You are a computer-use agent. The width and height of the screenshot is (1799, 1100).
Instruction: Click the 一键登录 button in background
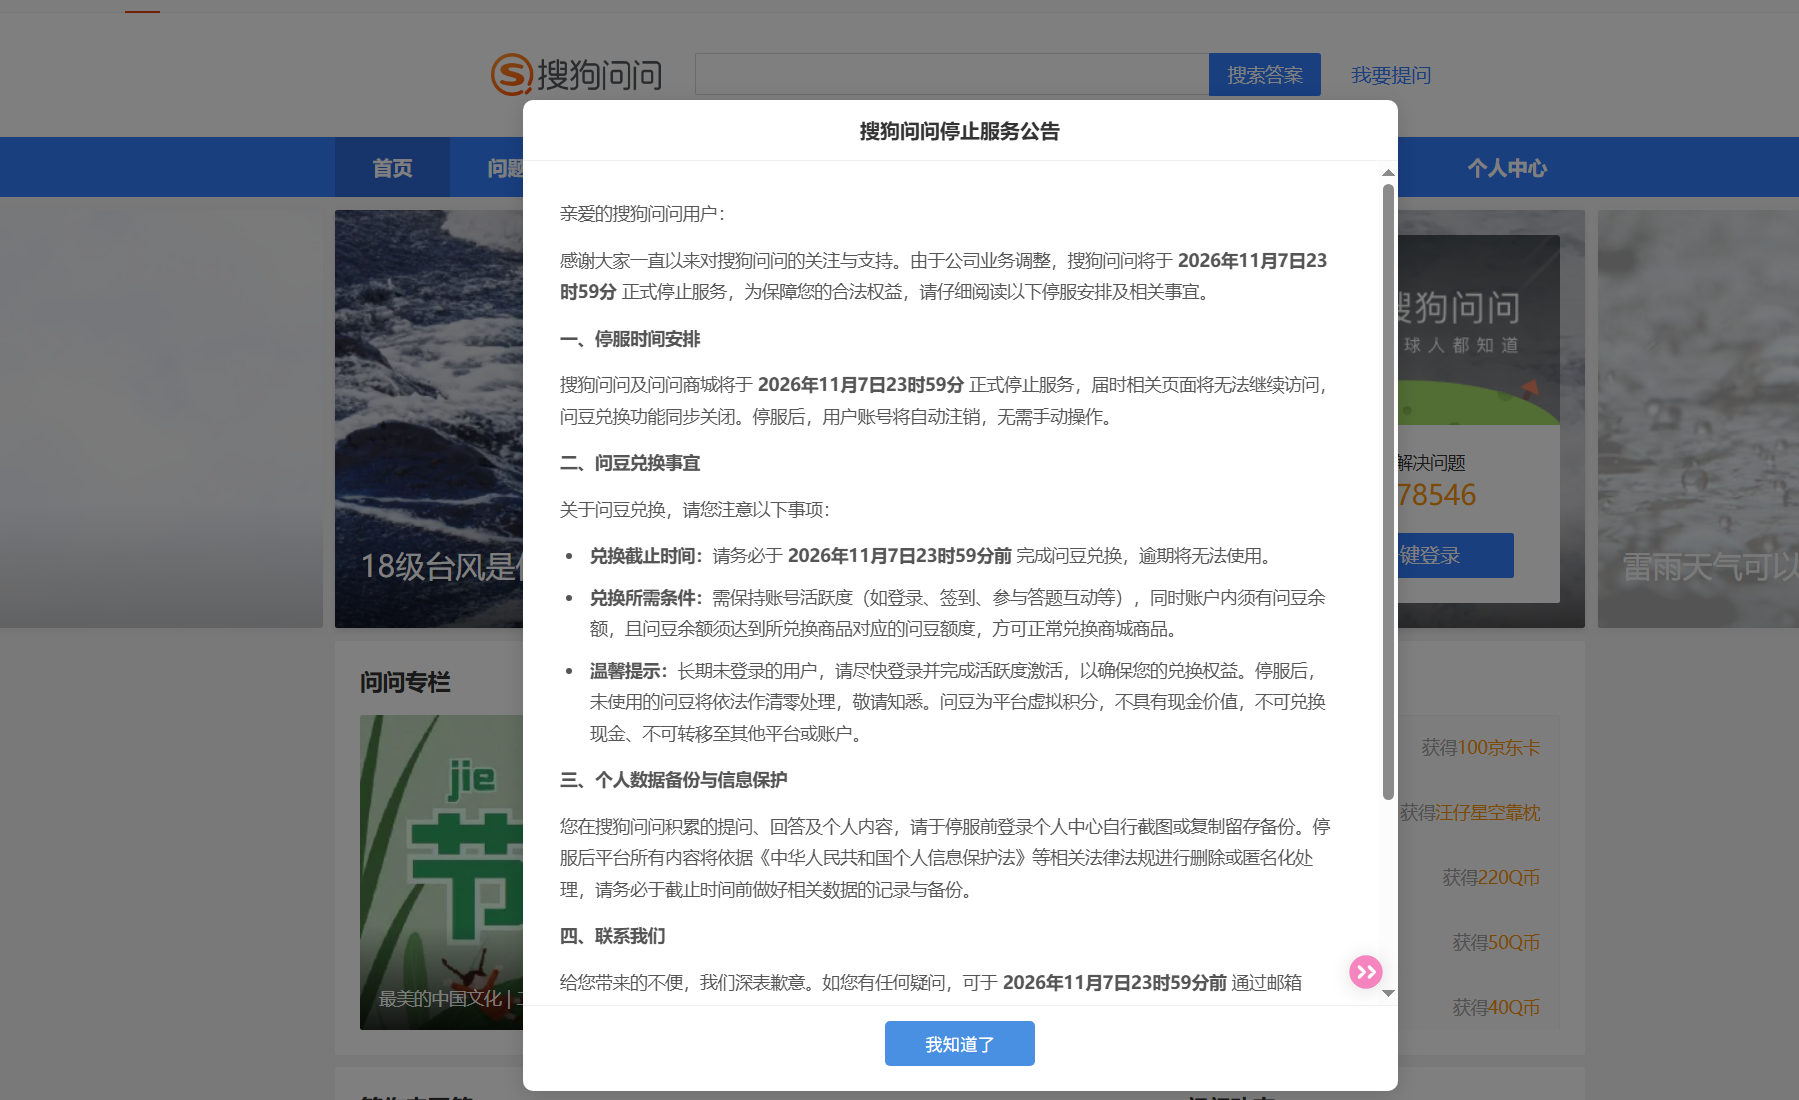click(1456, 555)
